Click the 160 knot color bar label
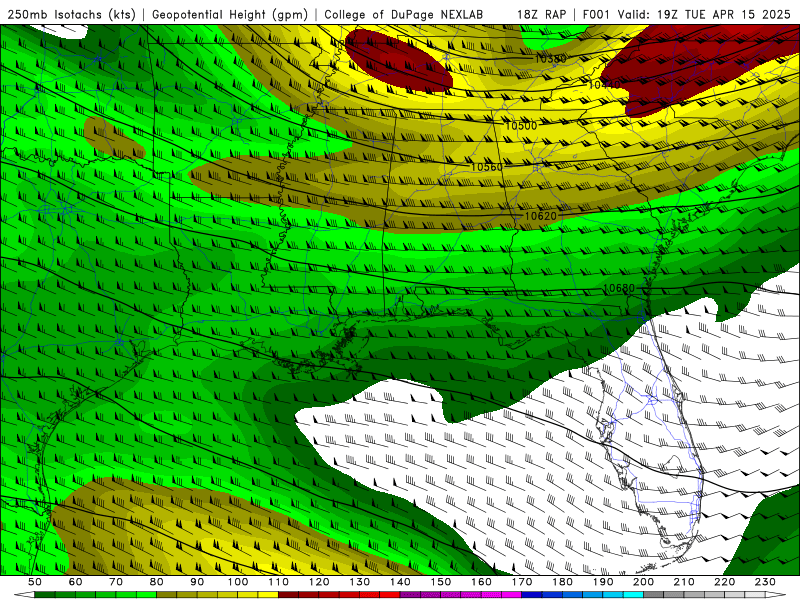The image size is (800, 600). [x=481, y=582]
